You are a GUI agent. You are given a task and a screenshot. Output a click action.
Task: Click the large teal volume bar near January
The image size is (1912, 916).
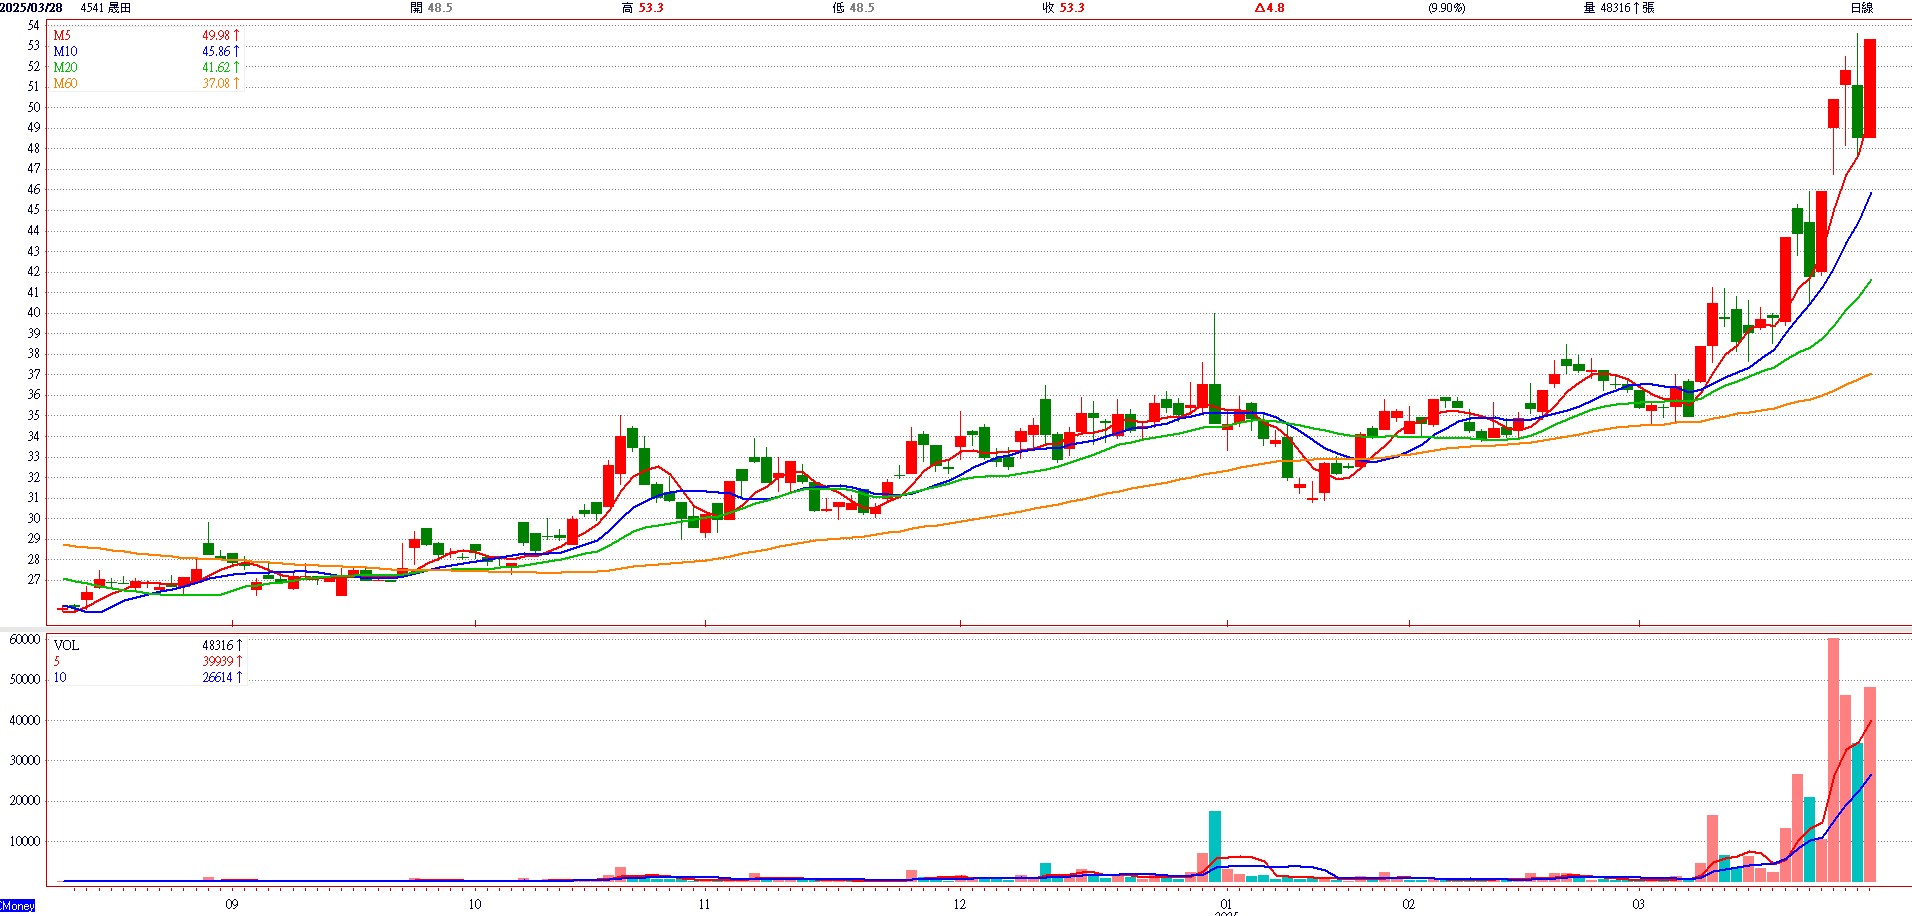pyautogui.click(x=1215, y=846)
